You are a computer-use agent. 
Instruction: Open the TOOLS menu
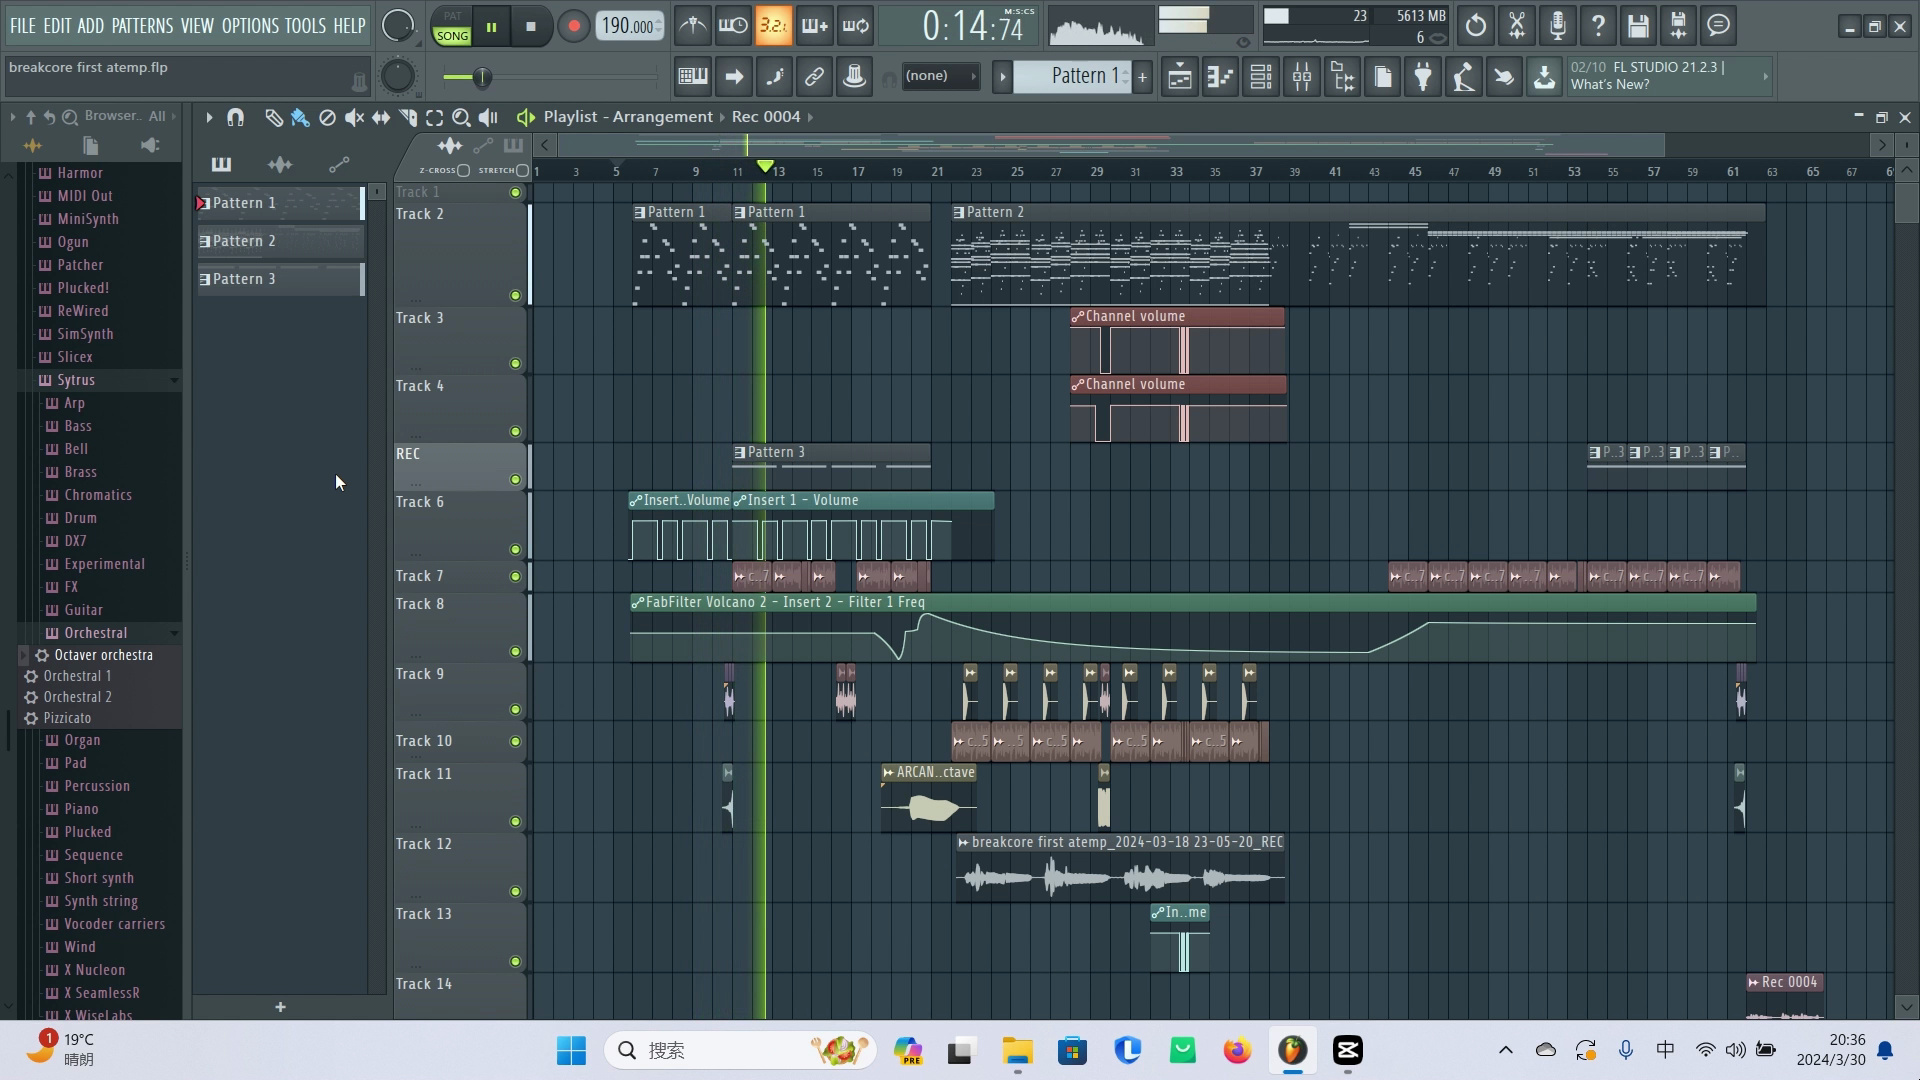pyautogui.click(x=305, y=26)
